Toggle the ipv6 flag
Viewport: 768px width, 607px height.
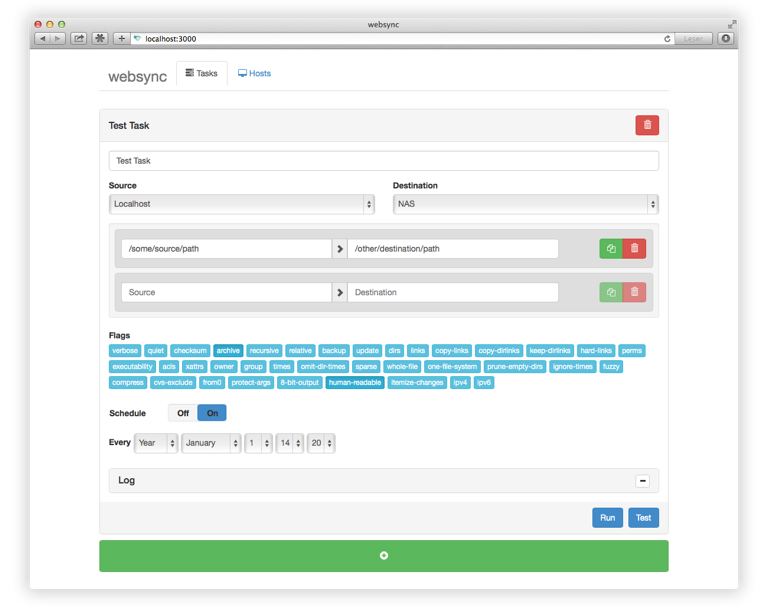(484, 382)
